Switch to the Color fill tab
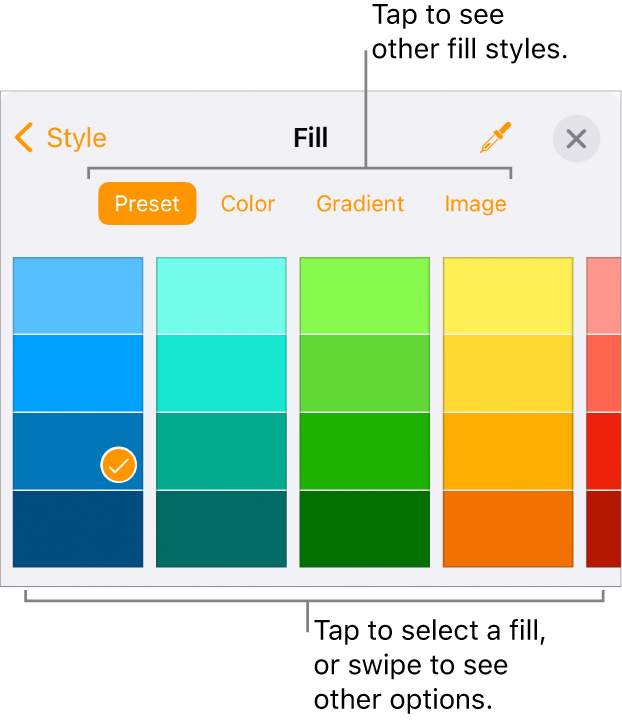The width and height of the screenshot is (622, 726). pos(248,204)
